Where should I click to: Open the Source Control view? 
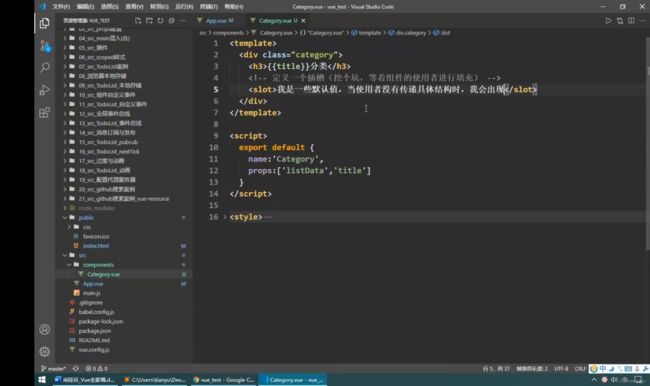pos(45,46)
